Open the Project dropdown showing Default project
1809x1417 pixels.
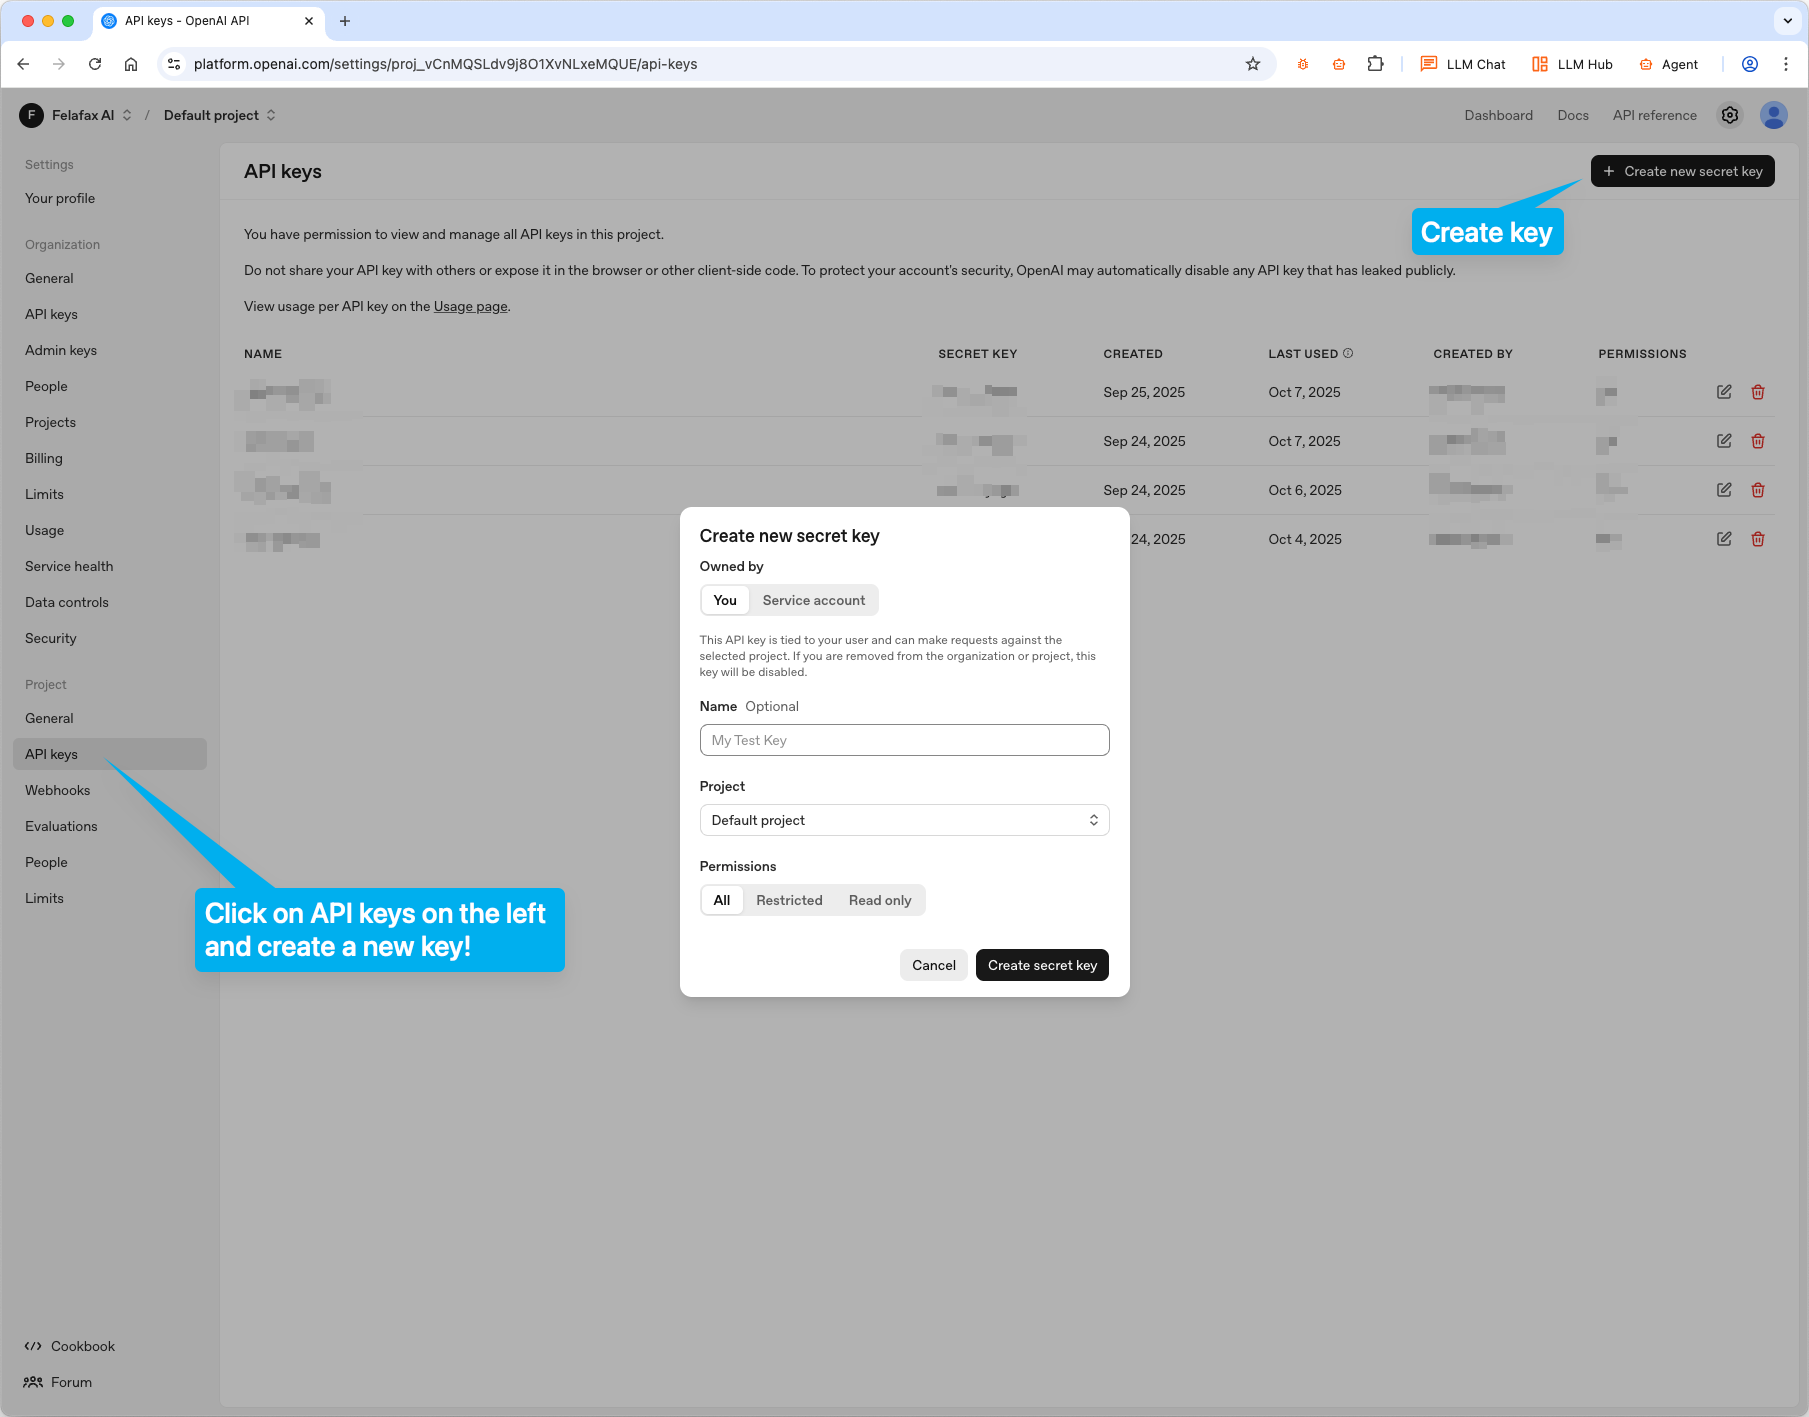pos(905,820)
